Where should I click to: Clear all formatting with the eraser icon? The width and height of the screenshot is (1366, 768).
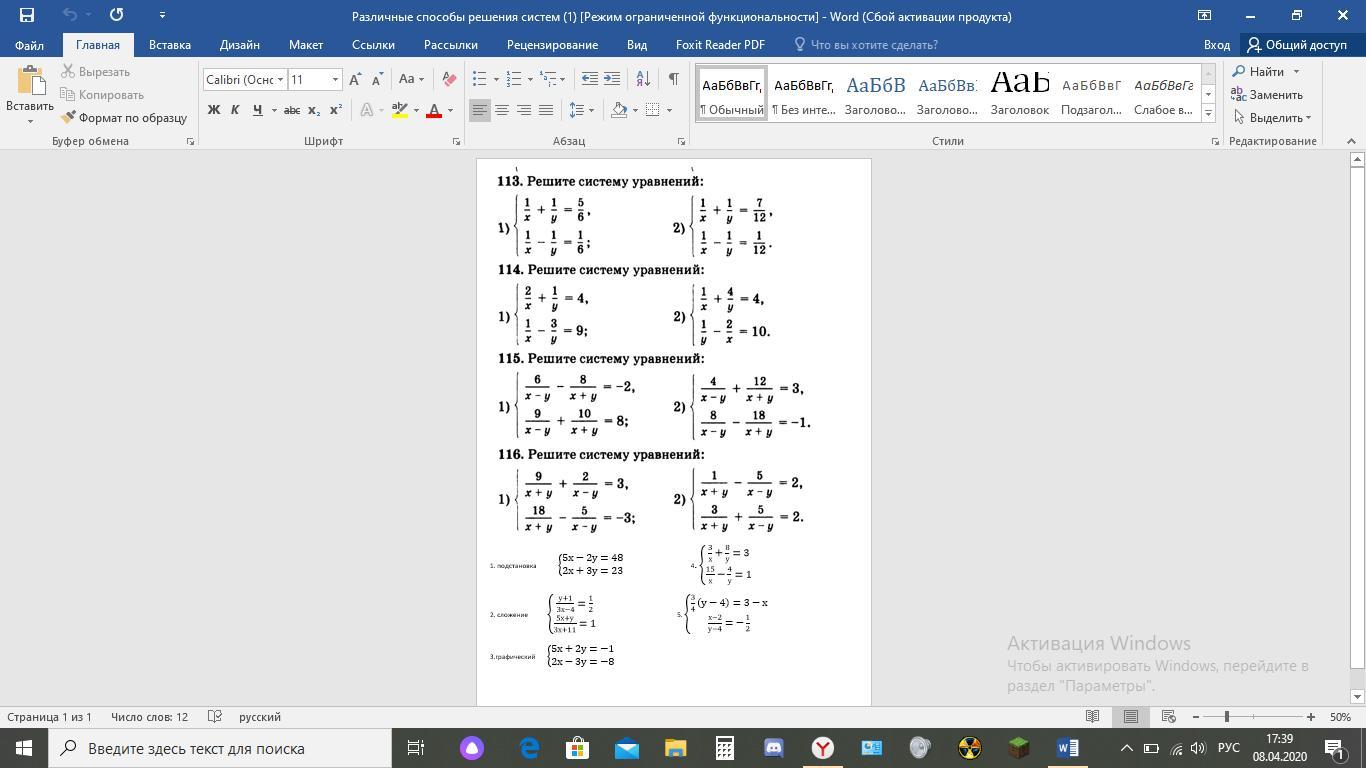(x=449, y=79)
